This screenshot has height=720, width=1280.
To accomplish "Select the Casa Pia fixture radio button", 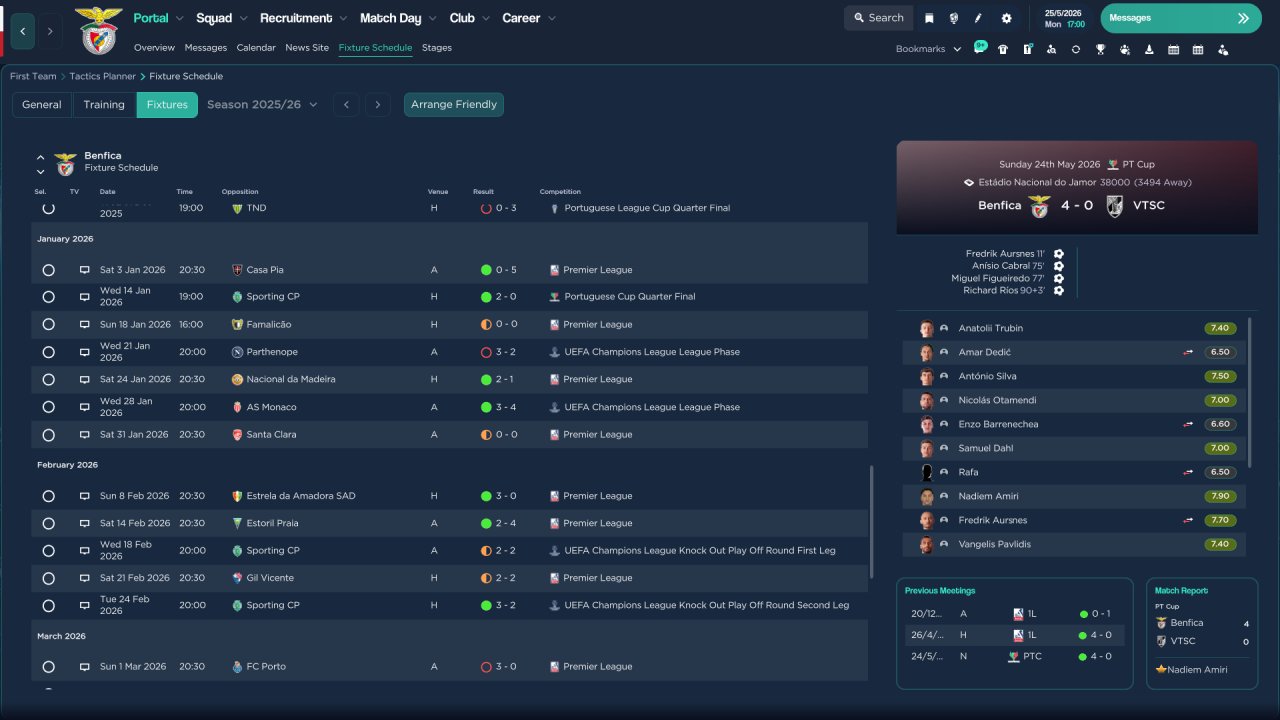I will tap(48, 270).
